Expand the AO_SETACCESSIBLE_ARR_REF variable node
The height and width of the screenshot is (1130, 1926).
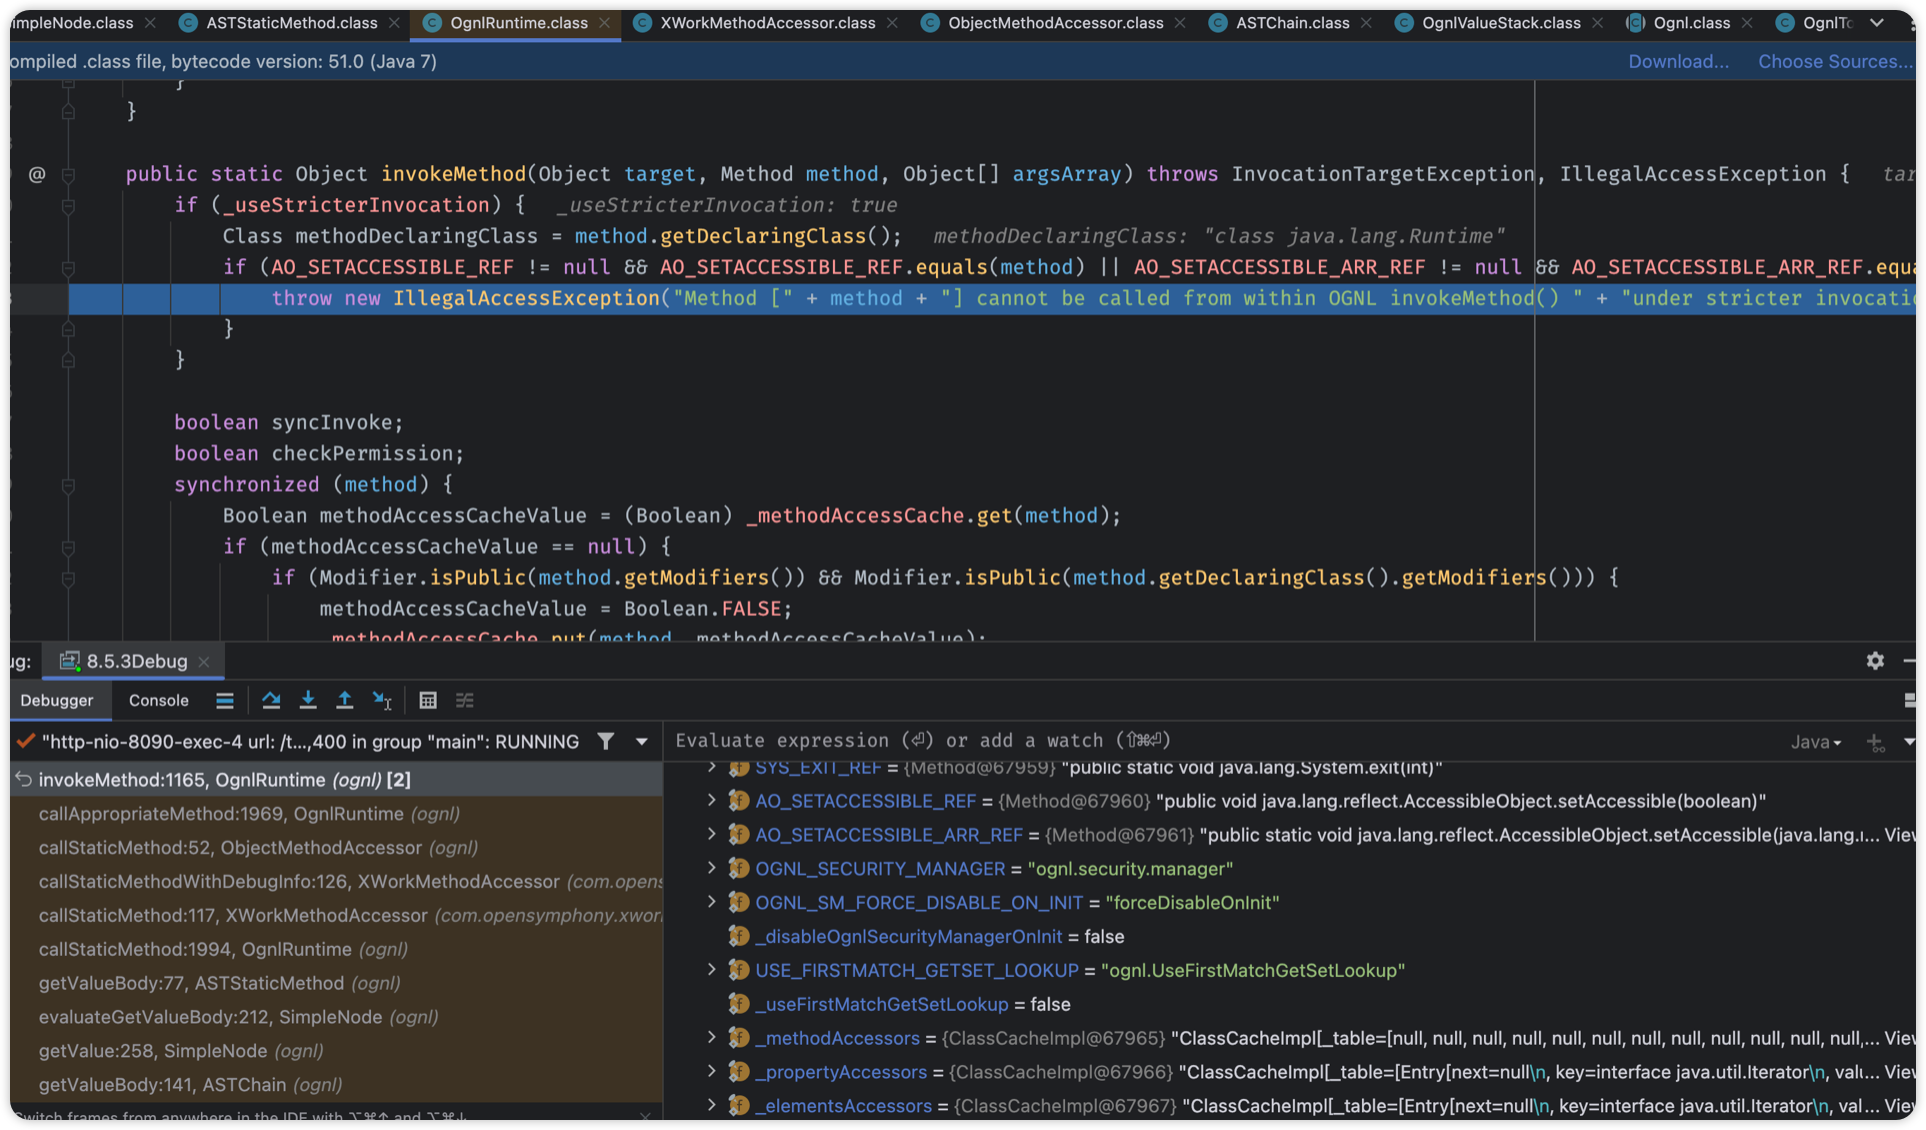point(711,835)
